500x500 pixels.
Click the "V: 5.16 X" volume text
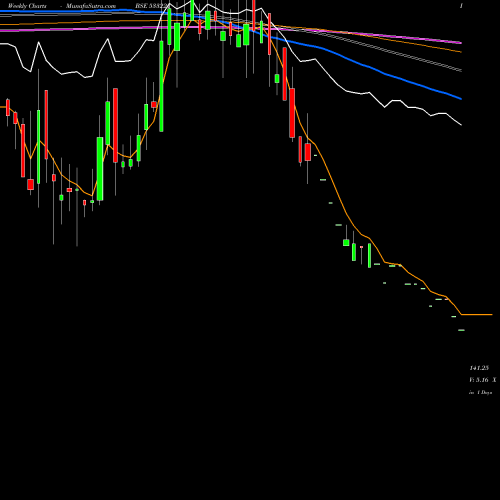point(483,380)
